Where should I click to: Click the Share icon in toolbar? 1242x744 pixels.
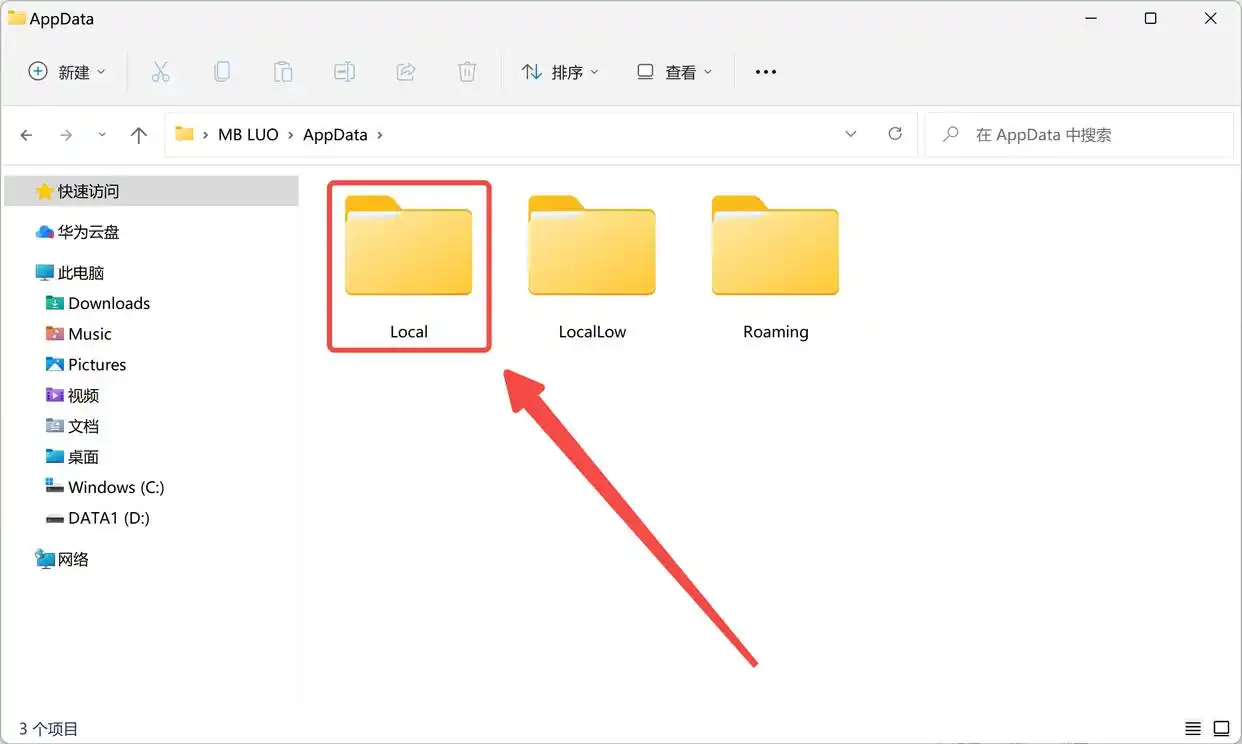406,72
